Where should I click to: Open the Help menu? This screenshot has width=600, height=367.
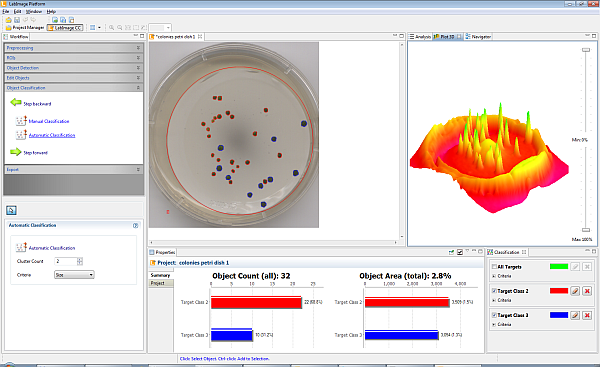point(51,11)
